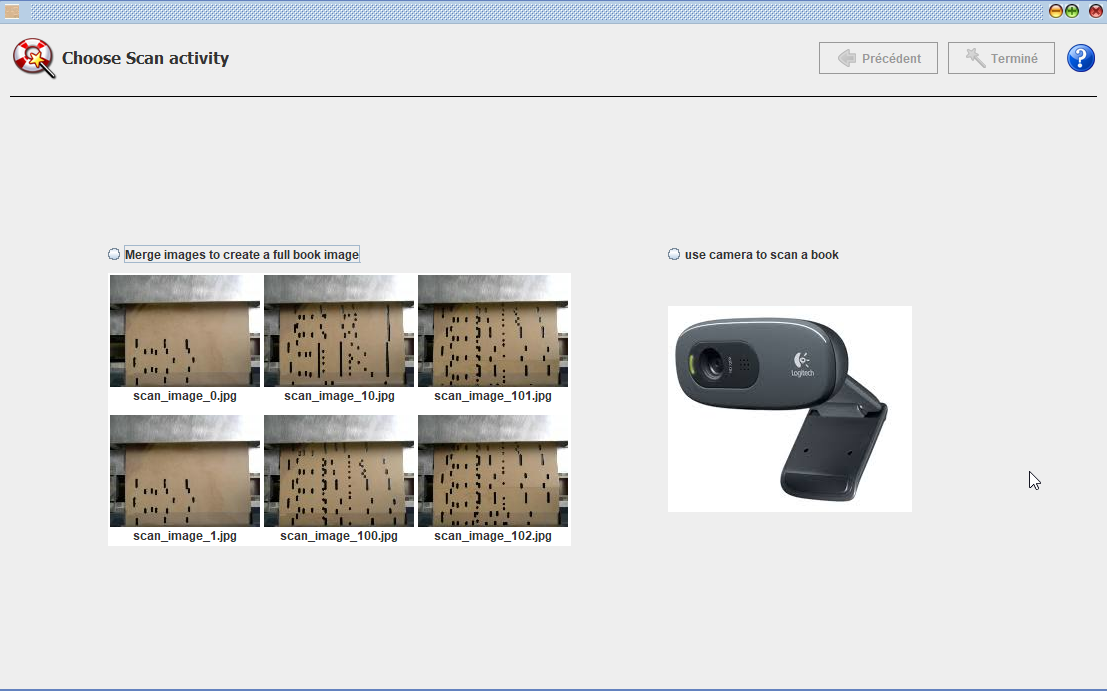Screen dimensions: 1107x691
Task: Maximize the window with the green button
Action: click(x=1072, y=11)
